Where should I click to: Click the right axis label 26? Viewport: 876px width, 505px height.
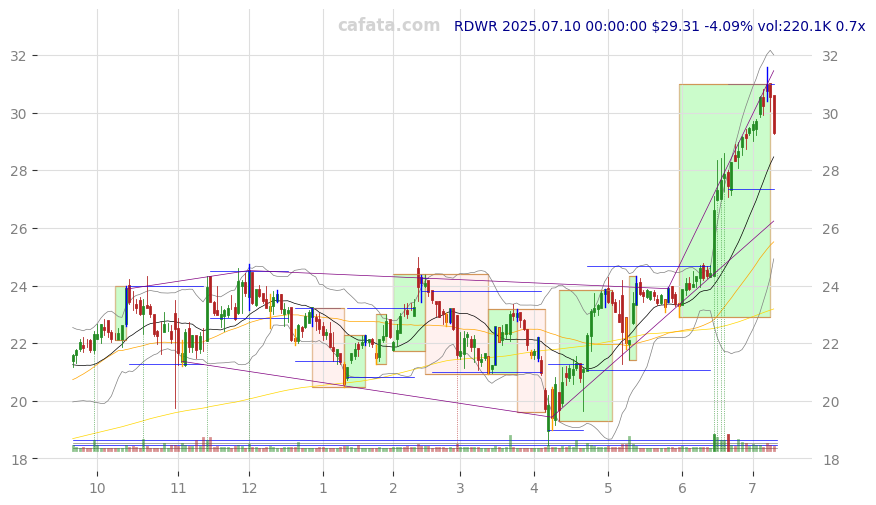pos(830,229)
